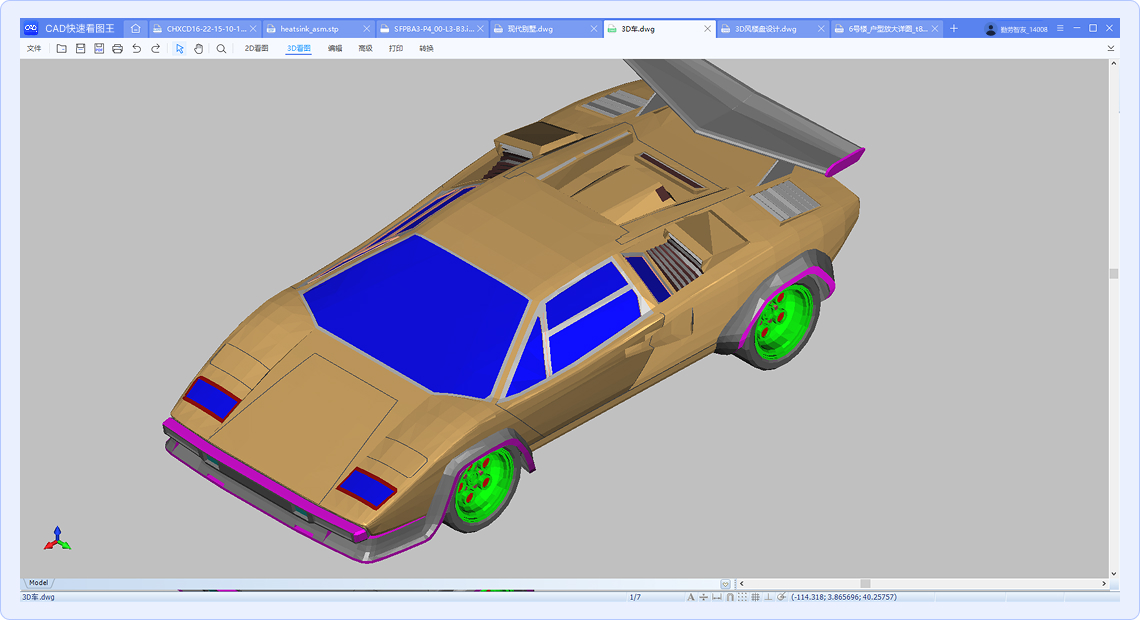This screenshot has width=1140, height=620.
Task: Select the arrow pointer tool
Action: pos(180,49)
